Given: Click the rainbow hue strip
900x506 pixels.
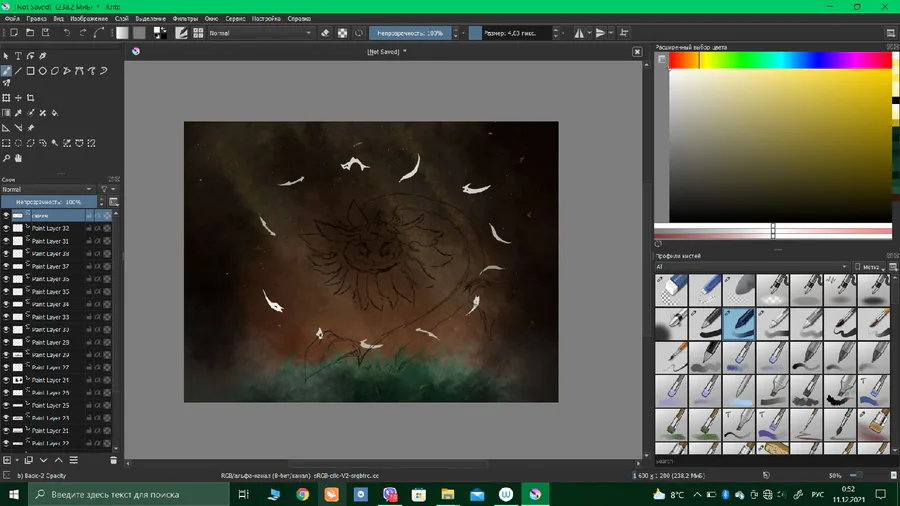Looking at the screenshot, I should (780, 60).
